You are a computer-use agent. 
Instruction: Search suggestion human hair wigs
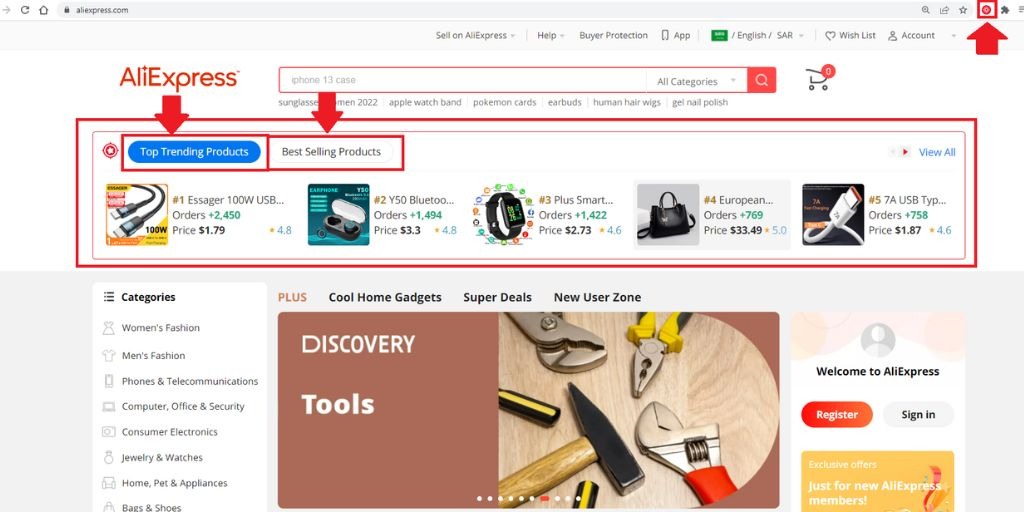pyautogui.click(x=627, y=102)
